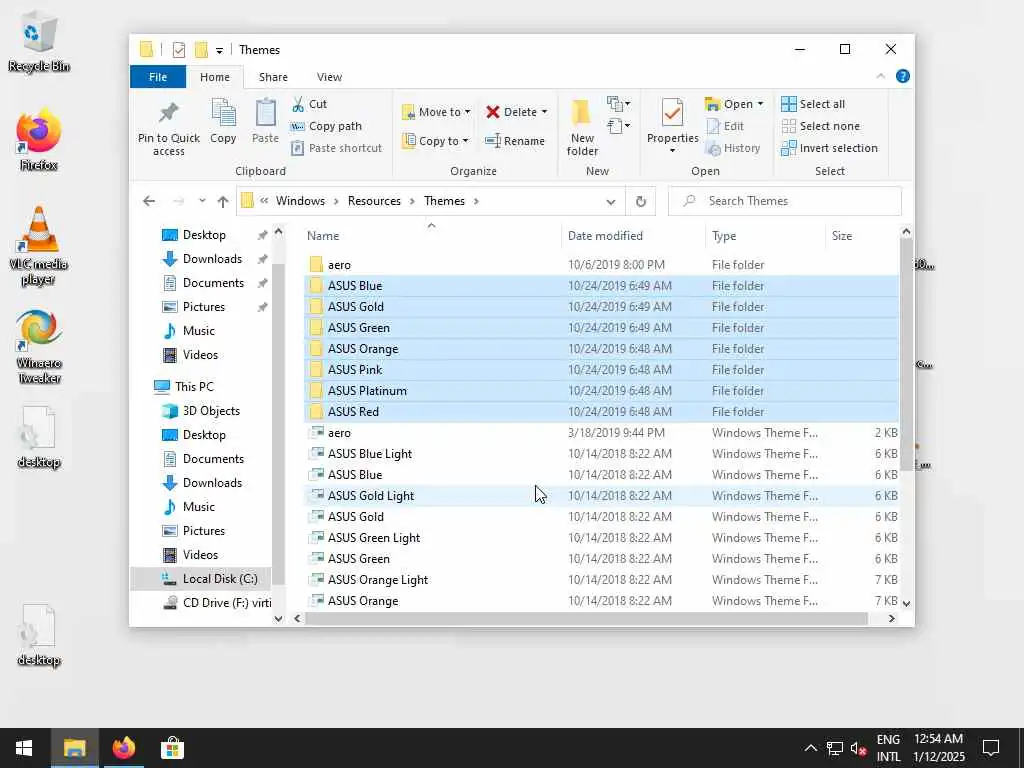Rename the selected item
This screenshot has height=768, width=1024.
(515, 140)
